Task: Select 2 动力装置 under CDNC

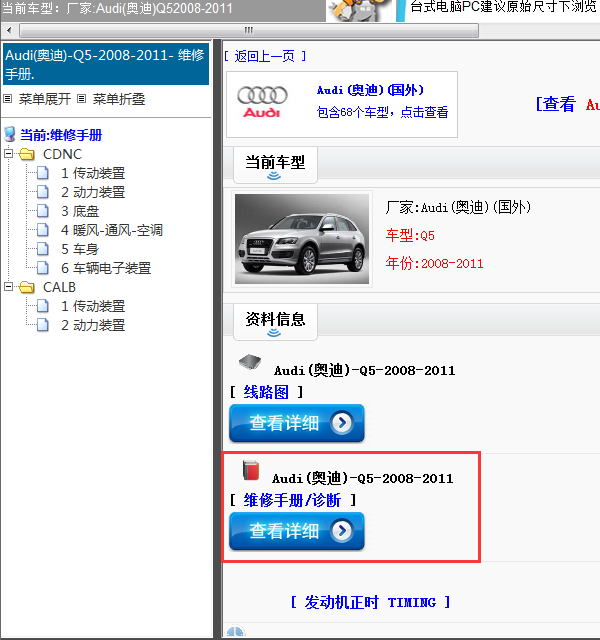Action: pos(93,192)
